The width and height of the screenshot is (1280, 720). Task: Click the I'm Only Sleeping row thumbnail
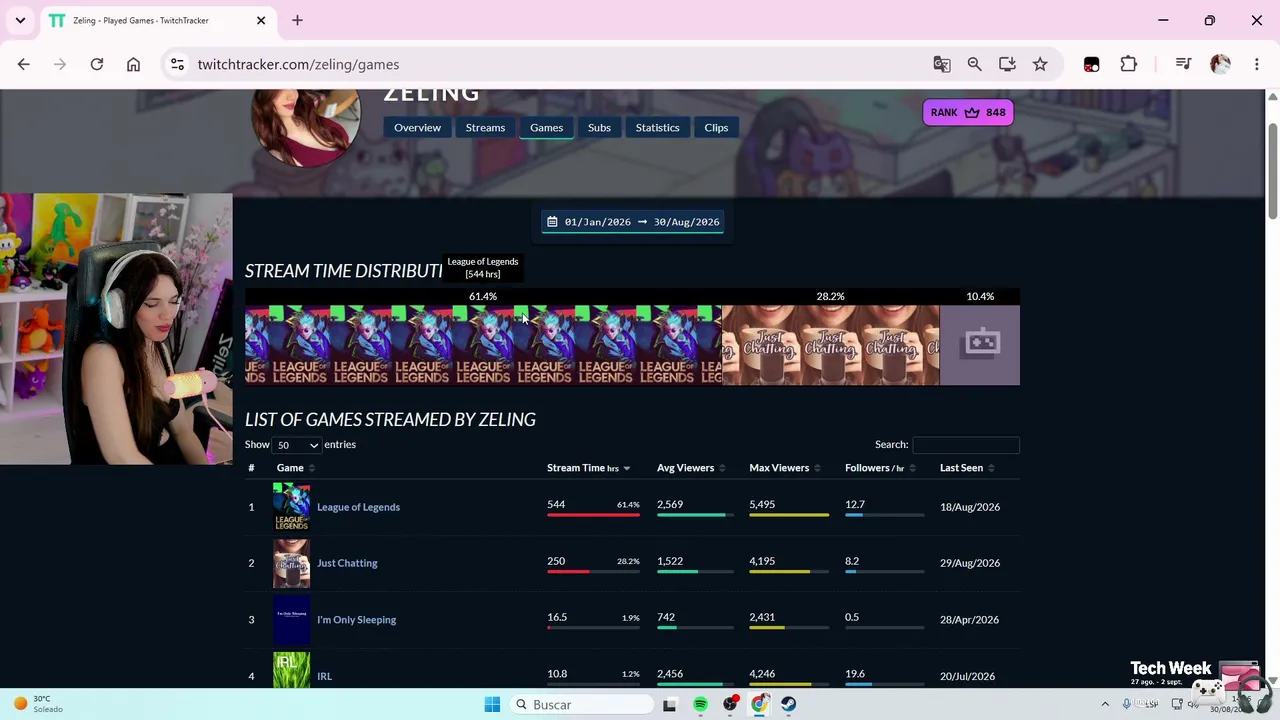point(292,620)
